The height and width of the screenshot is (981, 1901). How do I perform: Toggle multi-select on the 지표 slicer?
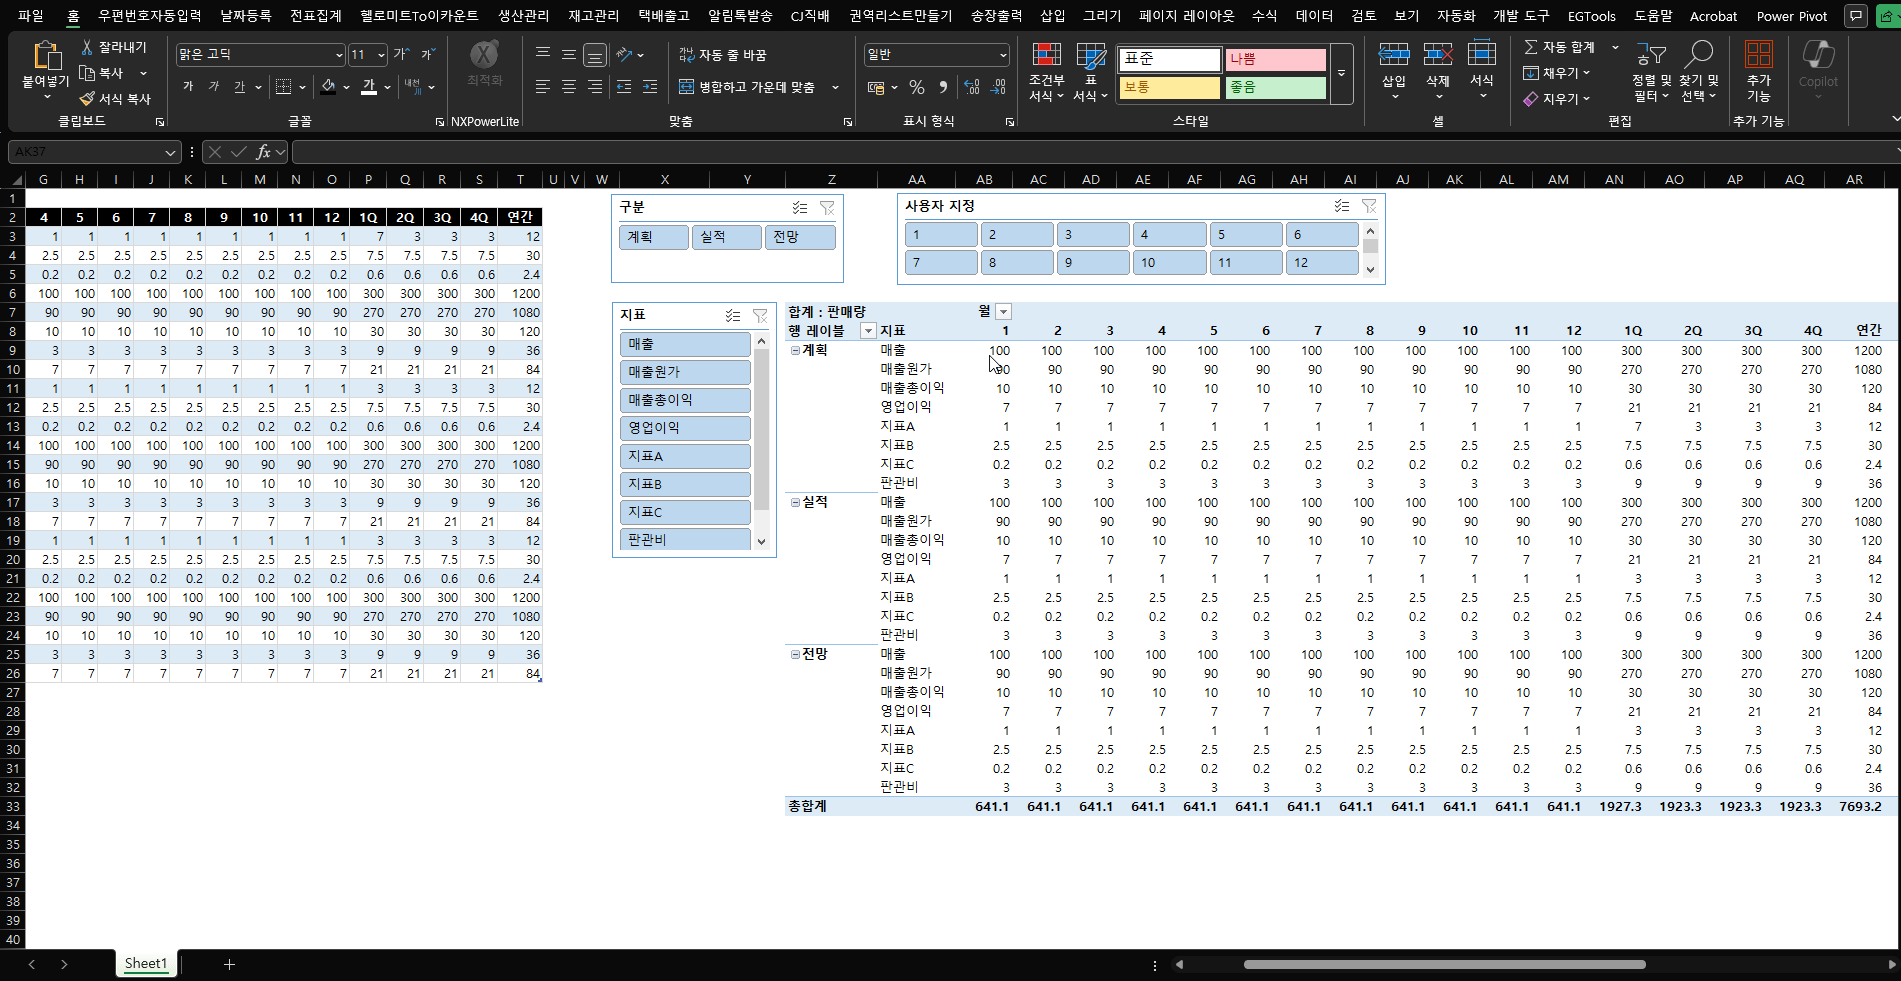(x=732, y=316)
